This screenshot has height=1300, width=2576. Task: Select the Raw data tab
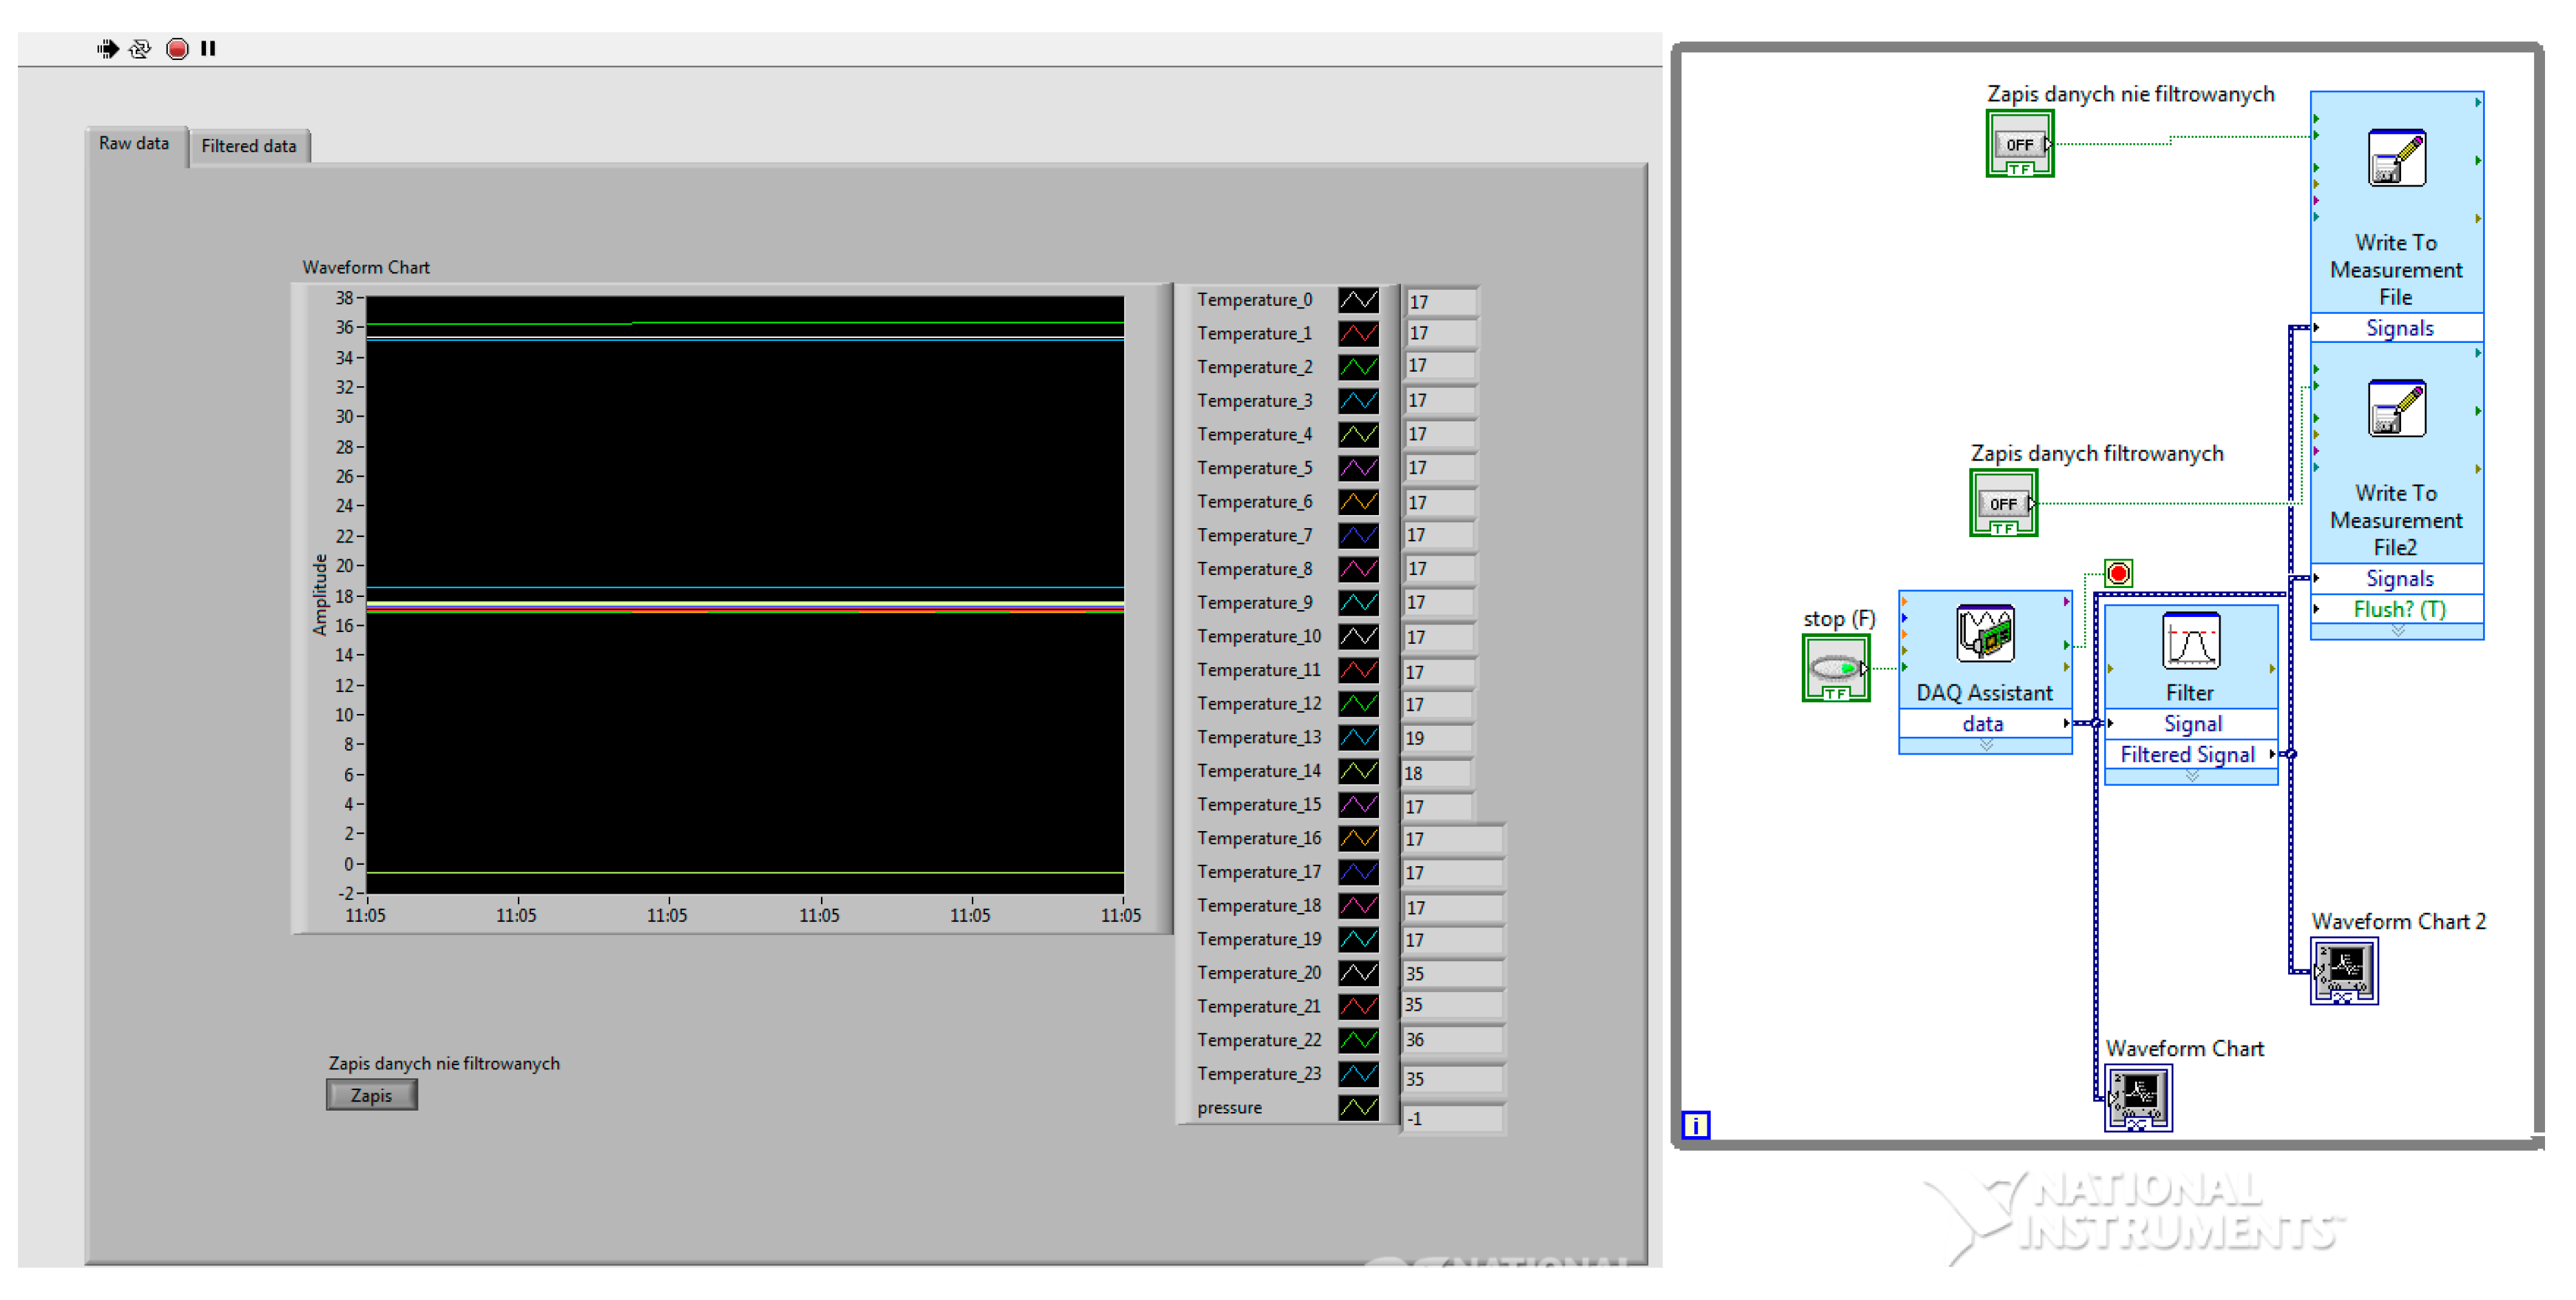point(134,144)
